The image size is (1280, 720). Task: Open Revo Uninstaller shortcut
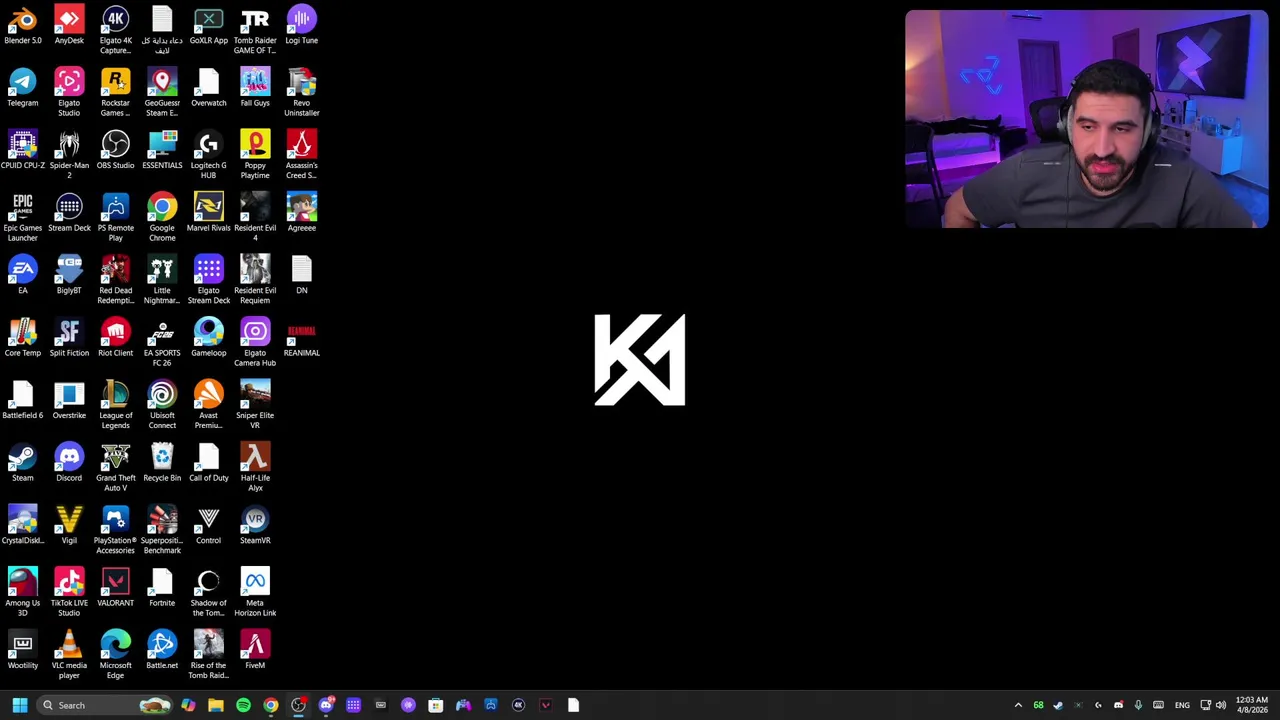(302, 93)
